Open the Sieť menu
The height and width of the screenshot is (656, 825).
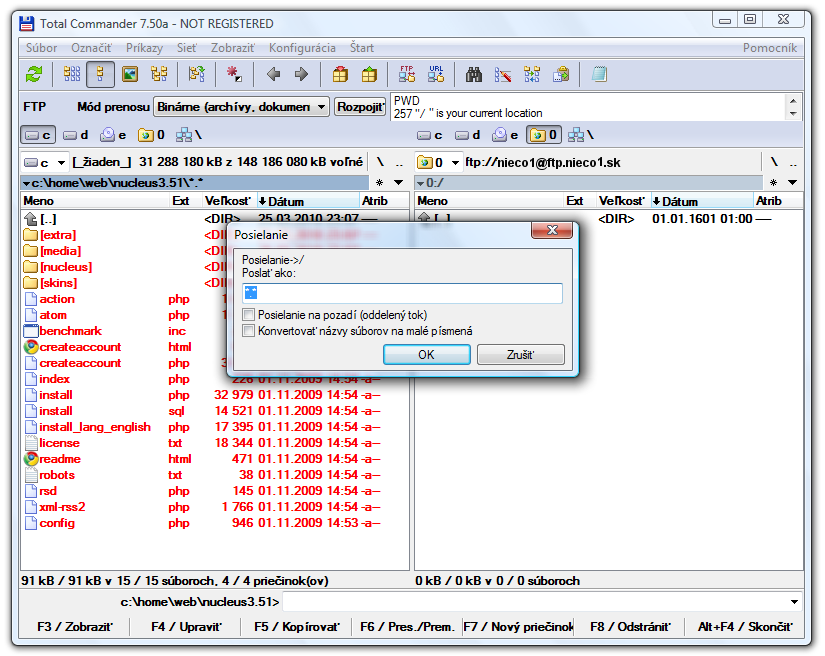coord(187,48)
